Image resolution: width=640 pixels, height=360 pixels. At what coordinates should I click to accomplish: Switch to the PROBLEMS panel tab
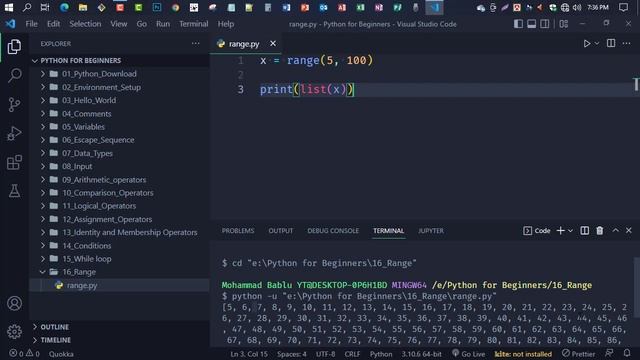click(x=238, y=231)
